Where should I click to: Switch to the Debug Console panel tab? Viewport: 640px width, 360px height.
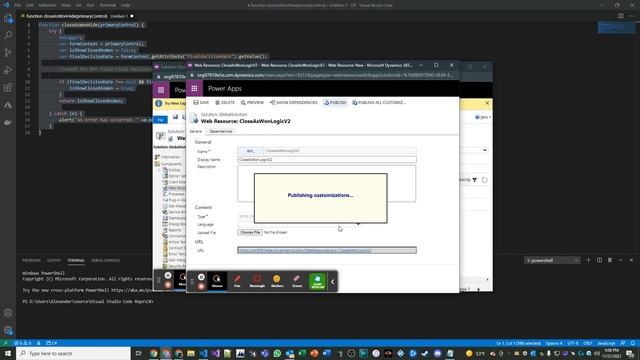point(105,260)
